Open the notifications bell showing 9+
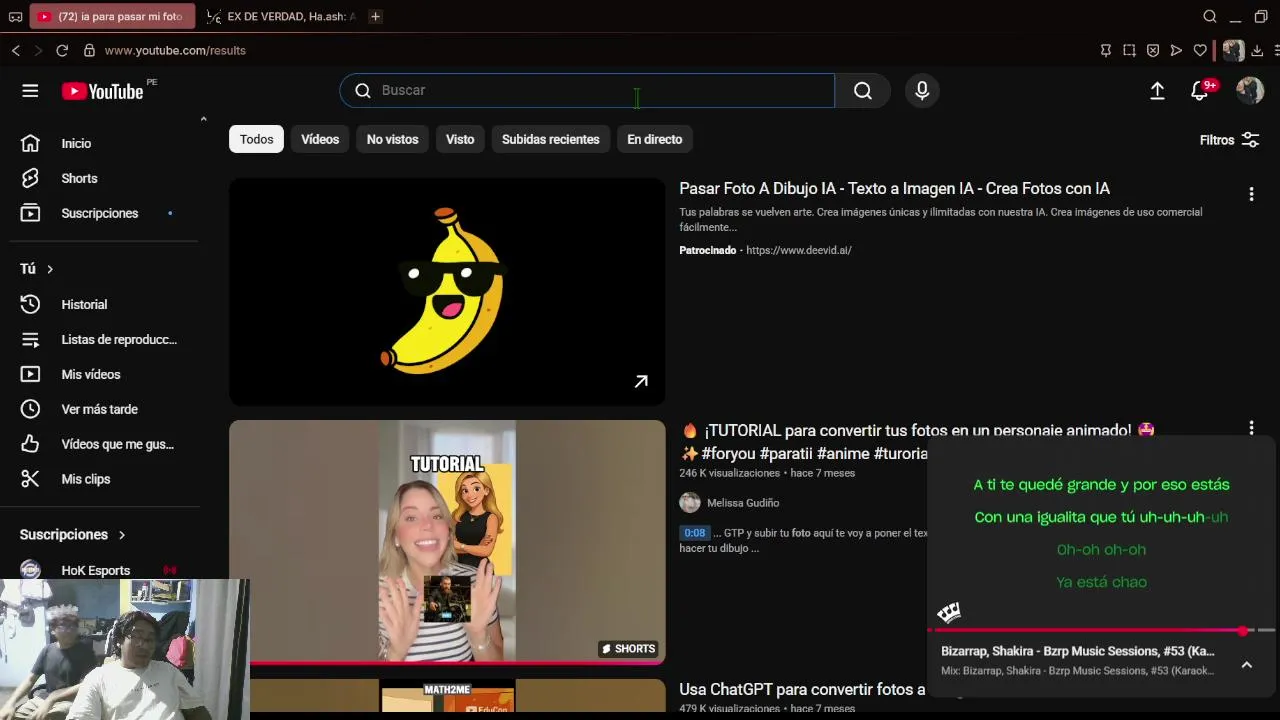This screenshot has width=1280, height=720. coord(1200,91)
